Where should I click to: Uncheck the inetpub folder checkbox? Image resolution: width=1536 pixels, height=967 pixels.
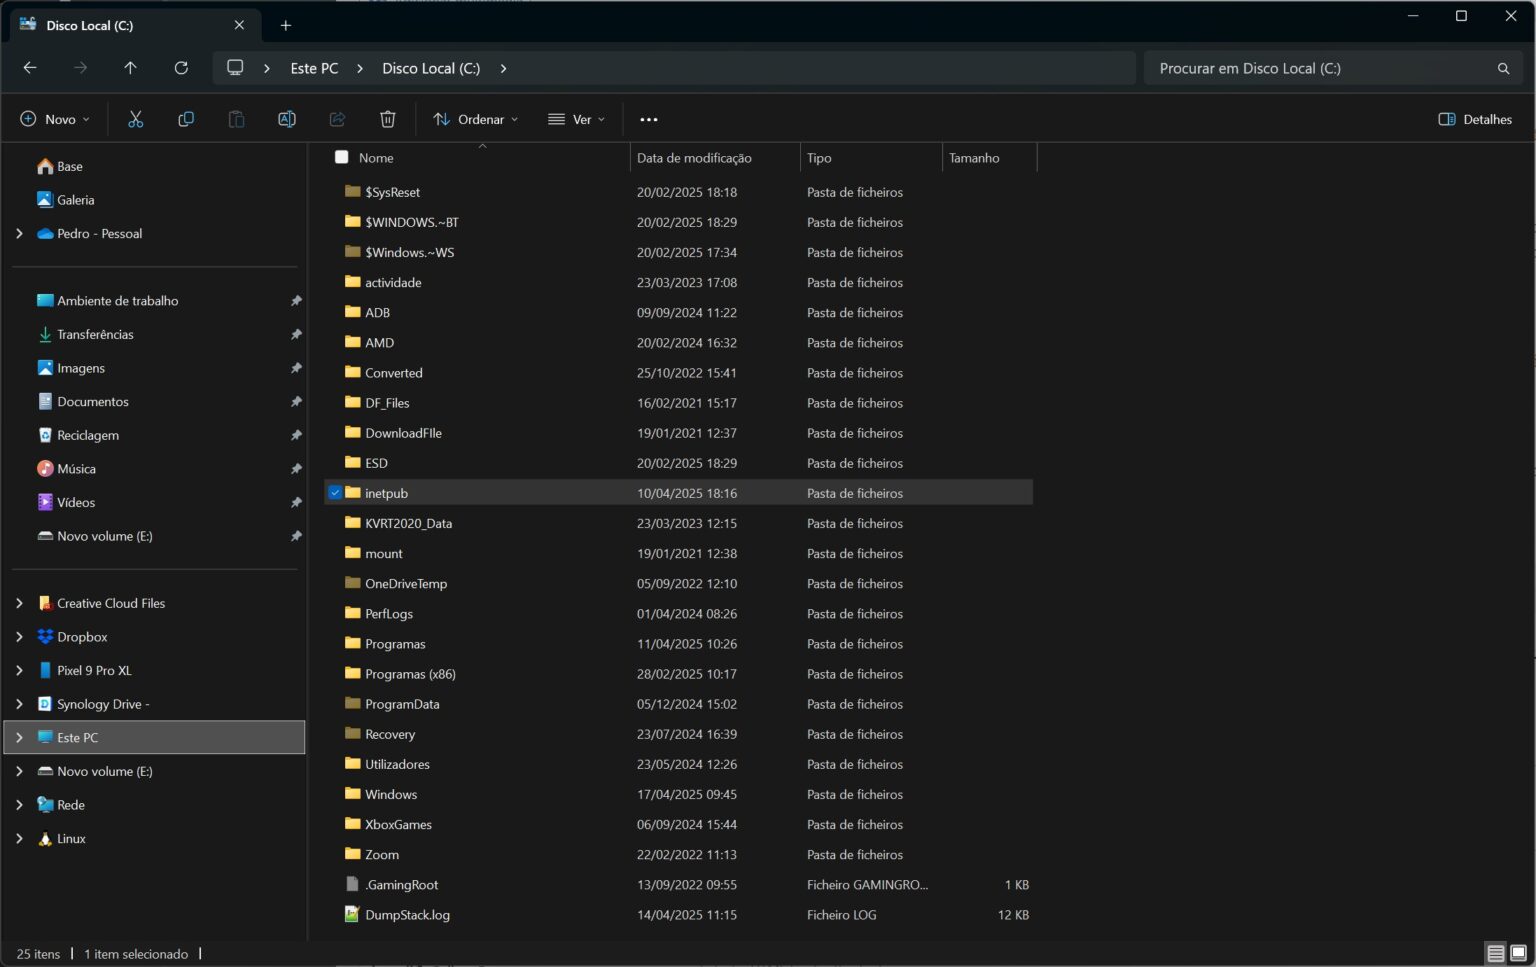coord(335,492)
